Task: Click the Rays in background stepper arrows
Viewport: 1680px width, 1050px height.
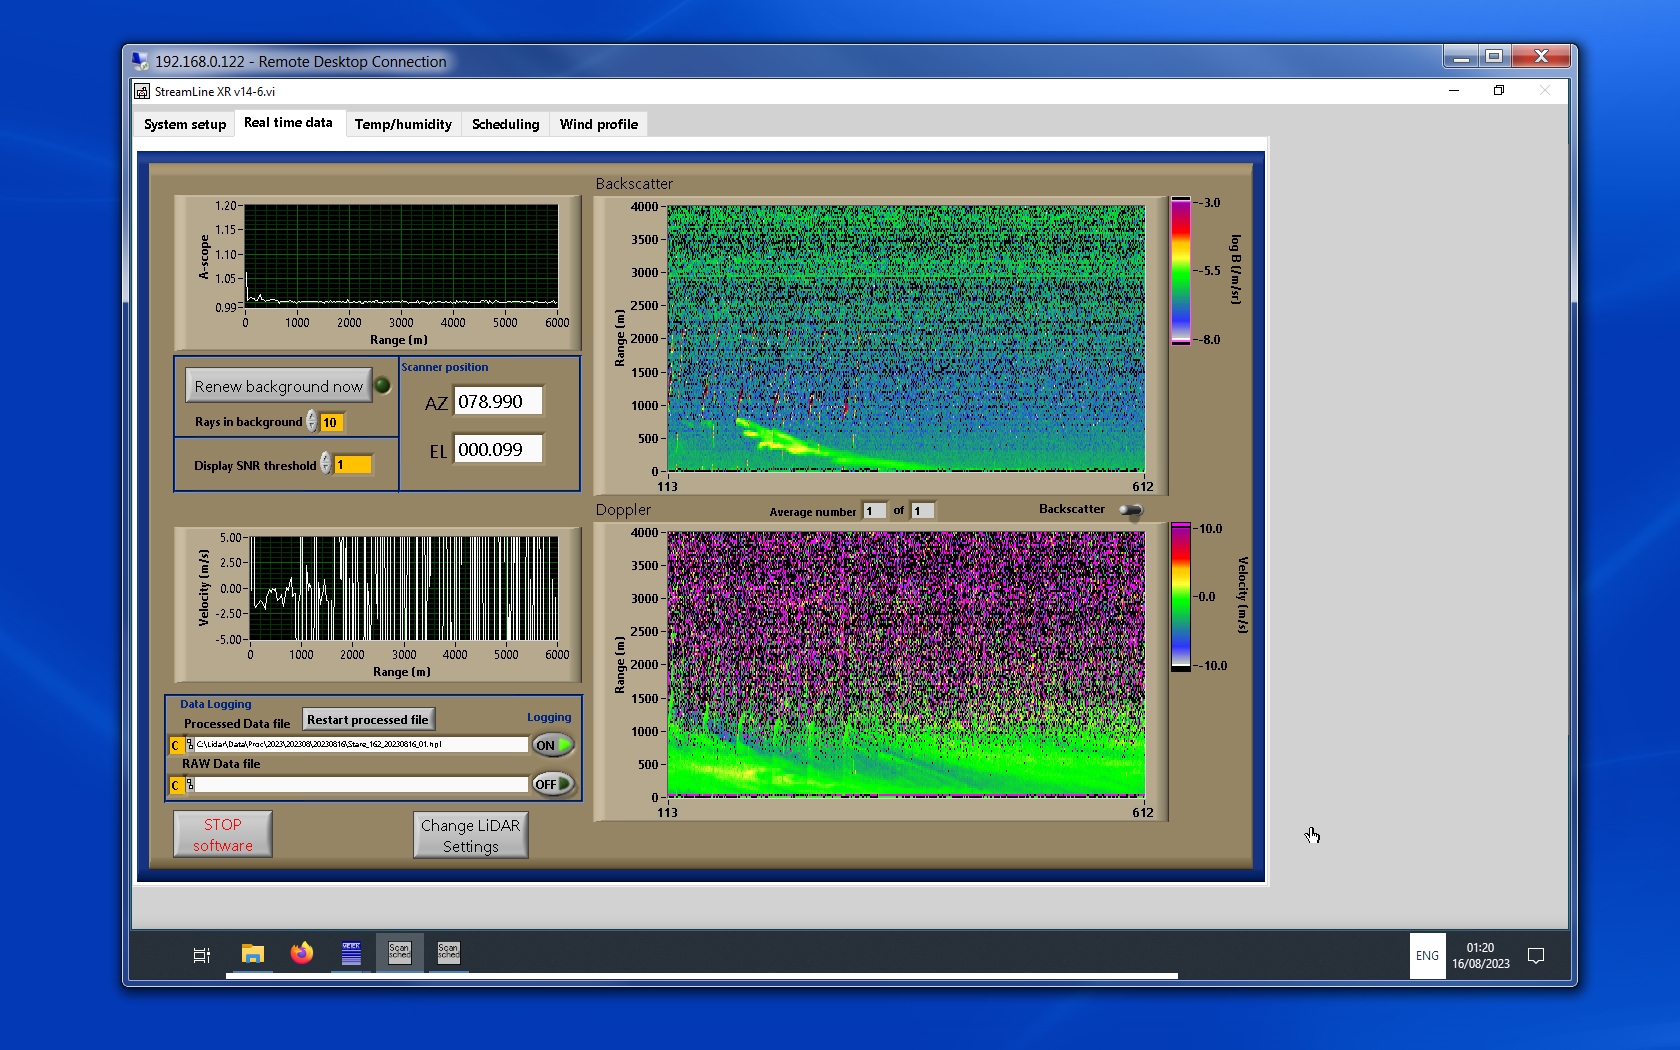Action: [x=312, y=422]
